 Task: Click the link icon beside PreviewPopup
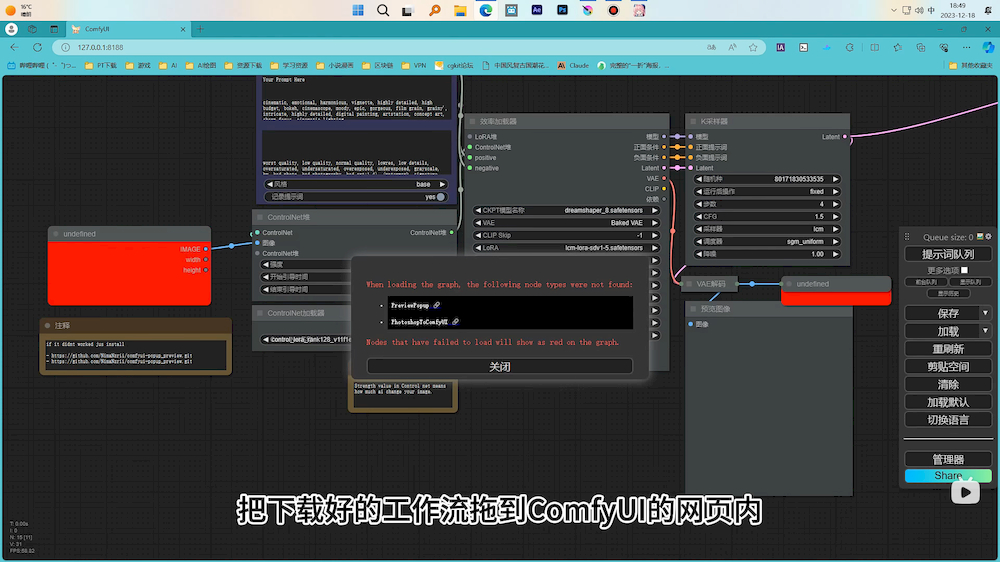pyautogui.click(x=436, y=304)
